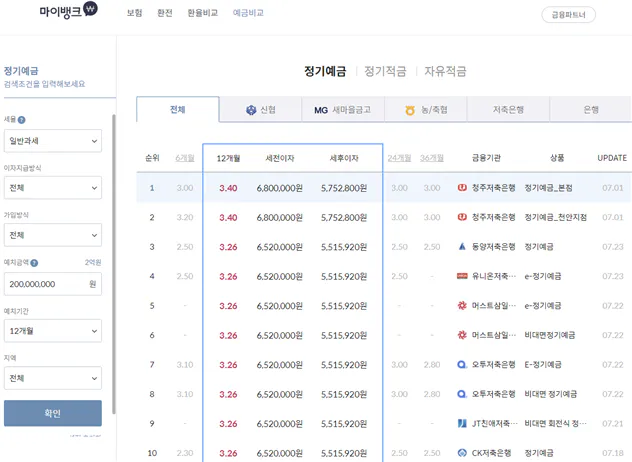Click the JT친애저축 logo icon
Screen dimensions: 632x462
[x=462, y=423]
